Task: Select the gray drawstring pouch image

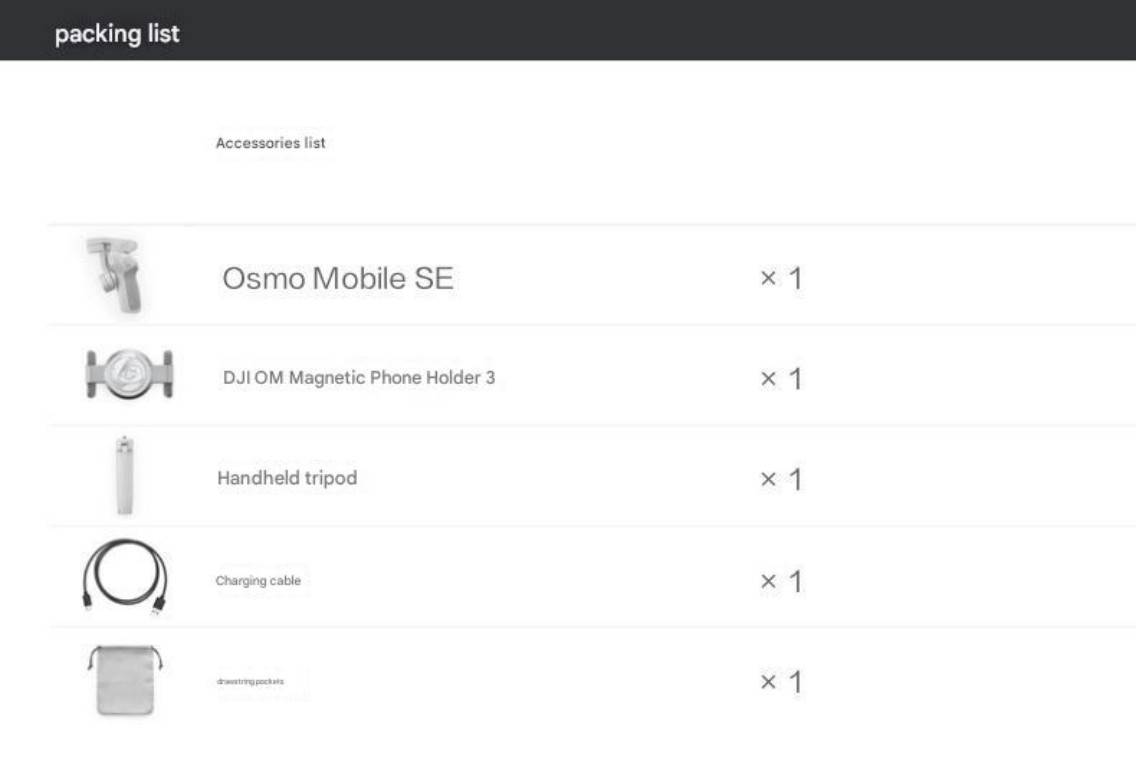Action: point(125,680)
